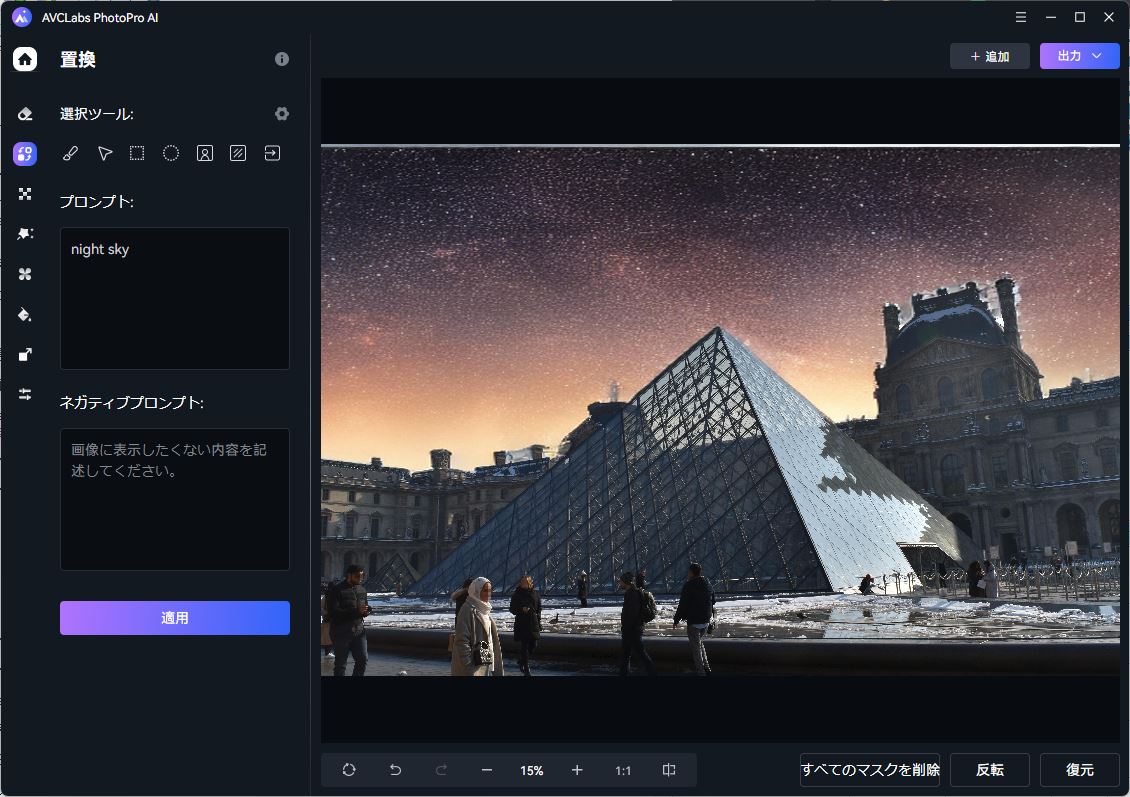Open the eraser tool in sidebar

(x=25, y=114)
